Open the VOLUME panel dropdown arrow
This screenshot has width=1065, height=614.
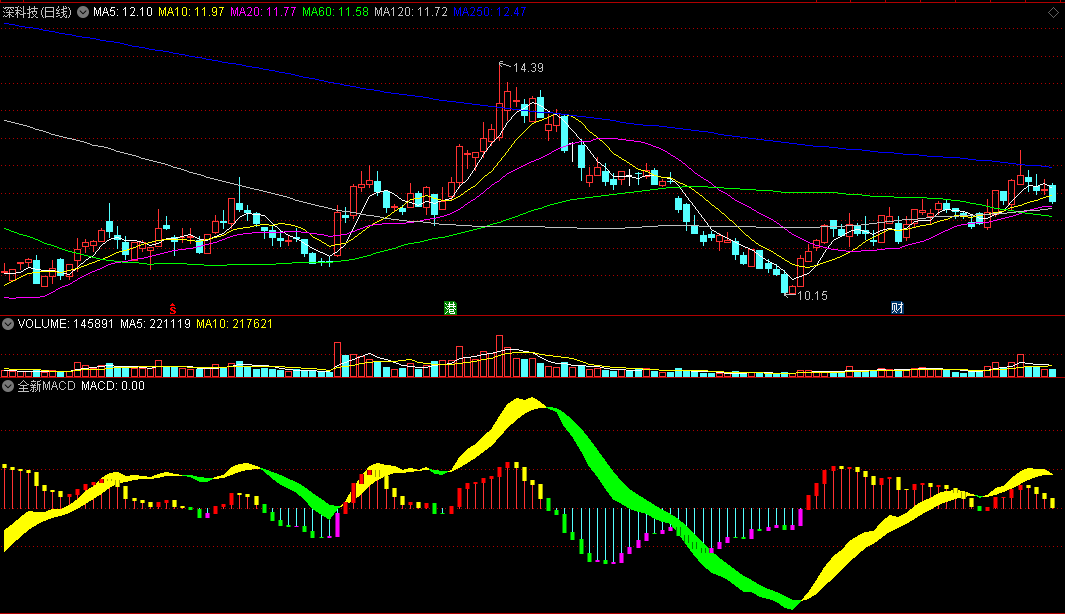(8, 324)
